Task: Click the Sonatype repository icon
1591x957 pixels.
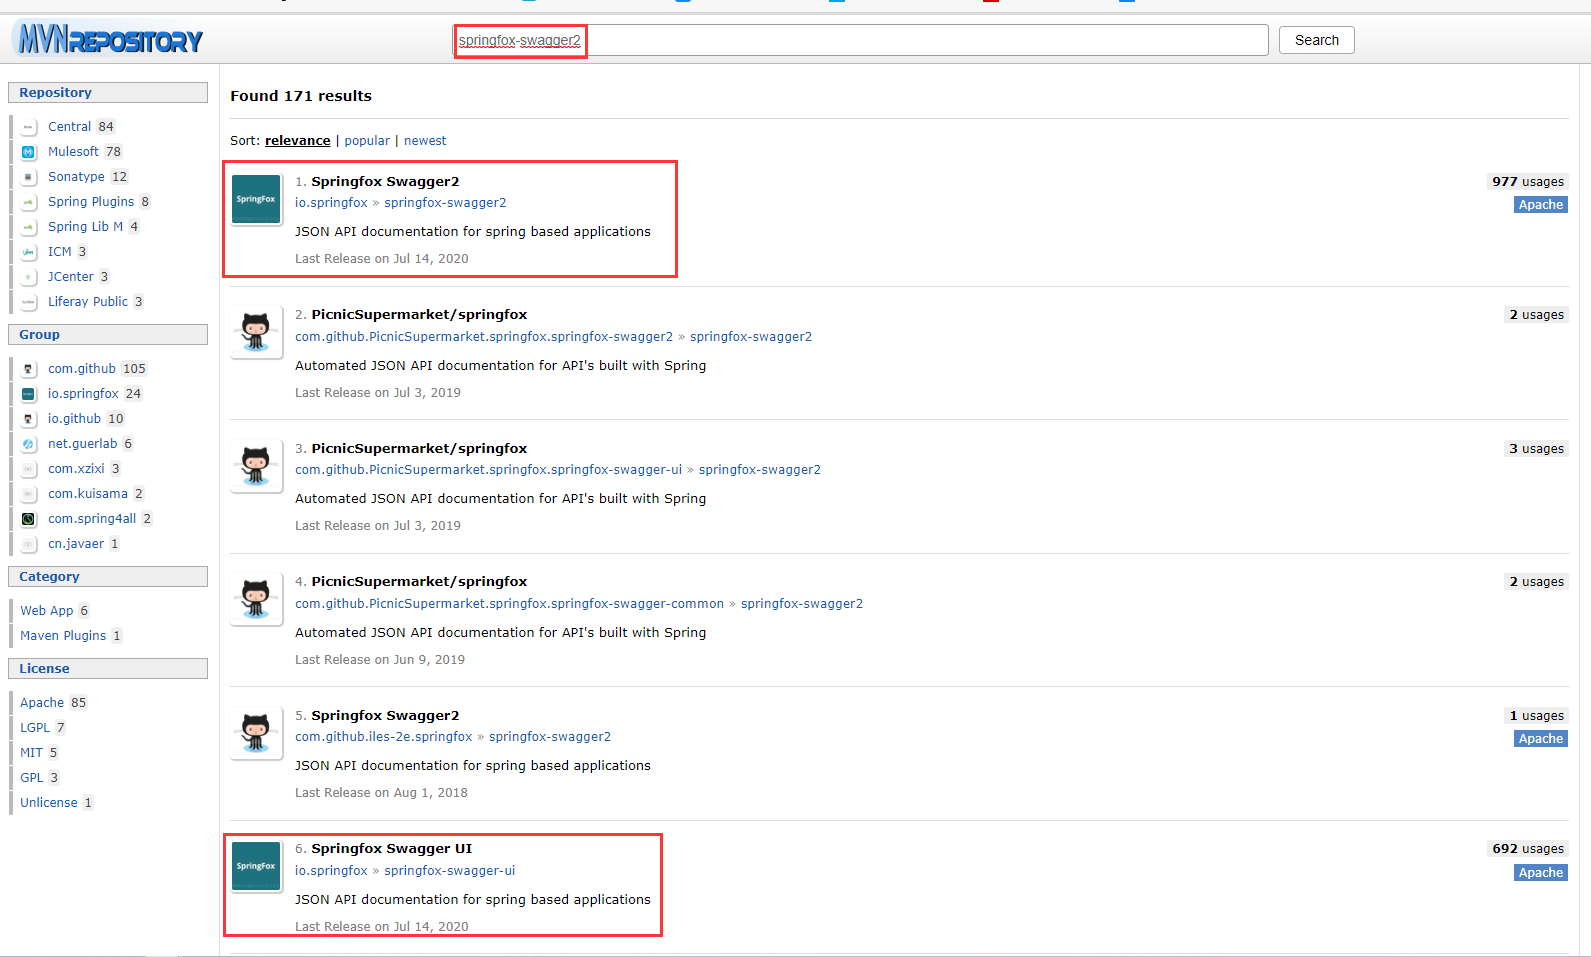Action: (29, 177)
